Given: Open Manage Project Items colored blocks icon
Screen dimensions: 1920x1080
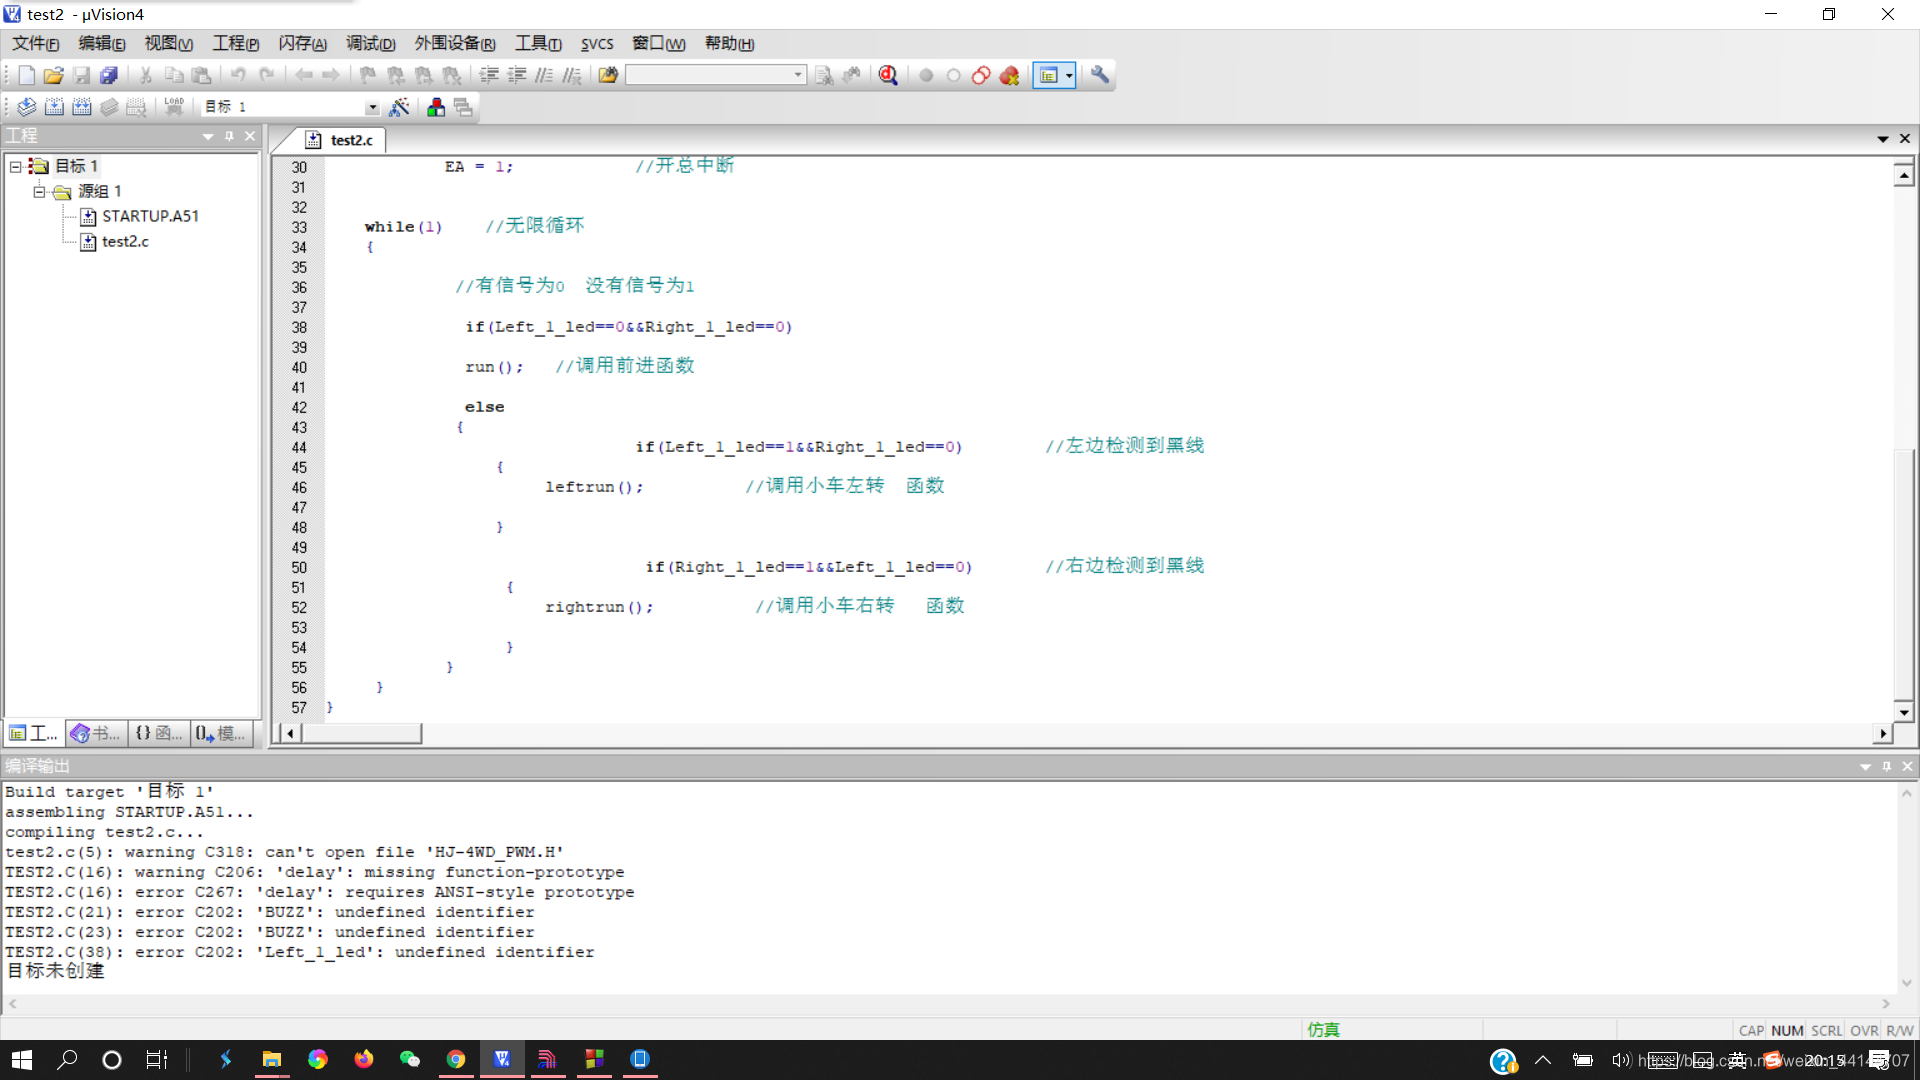Looking at the screenshot, I should pos(436,107).
